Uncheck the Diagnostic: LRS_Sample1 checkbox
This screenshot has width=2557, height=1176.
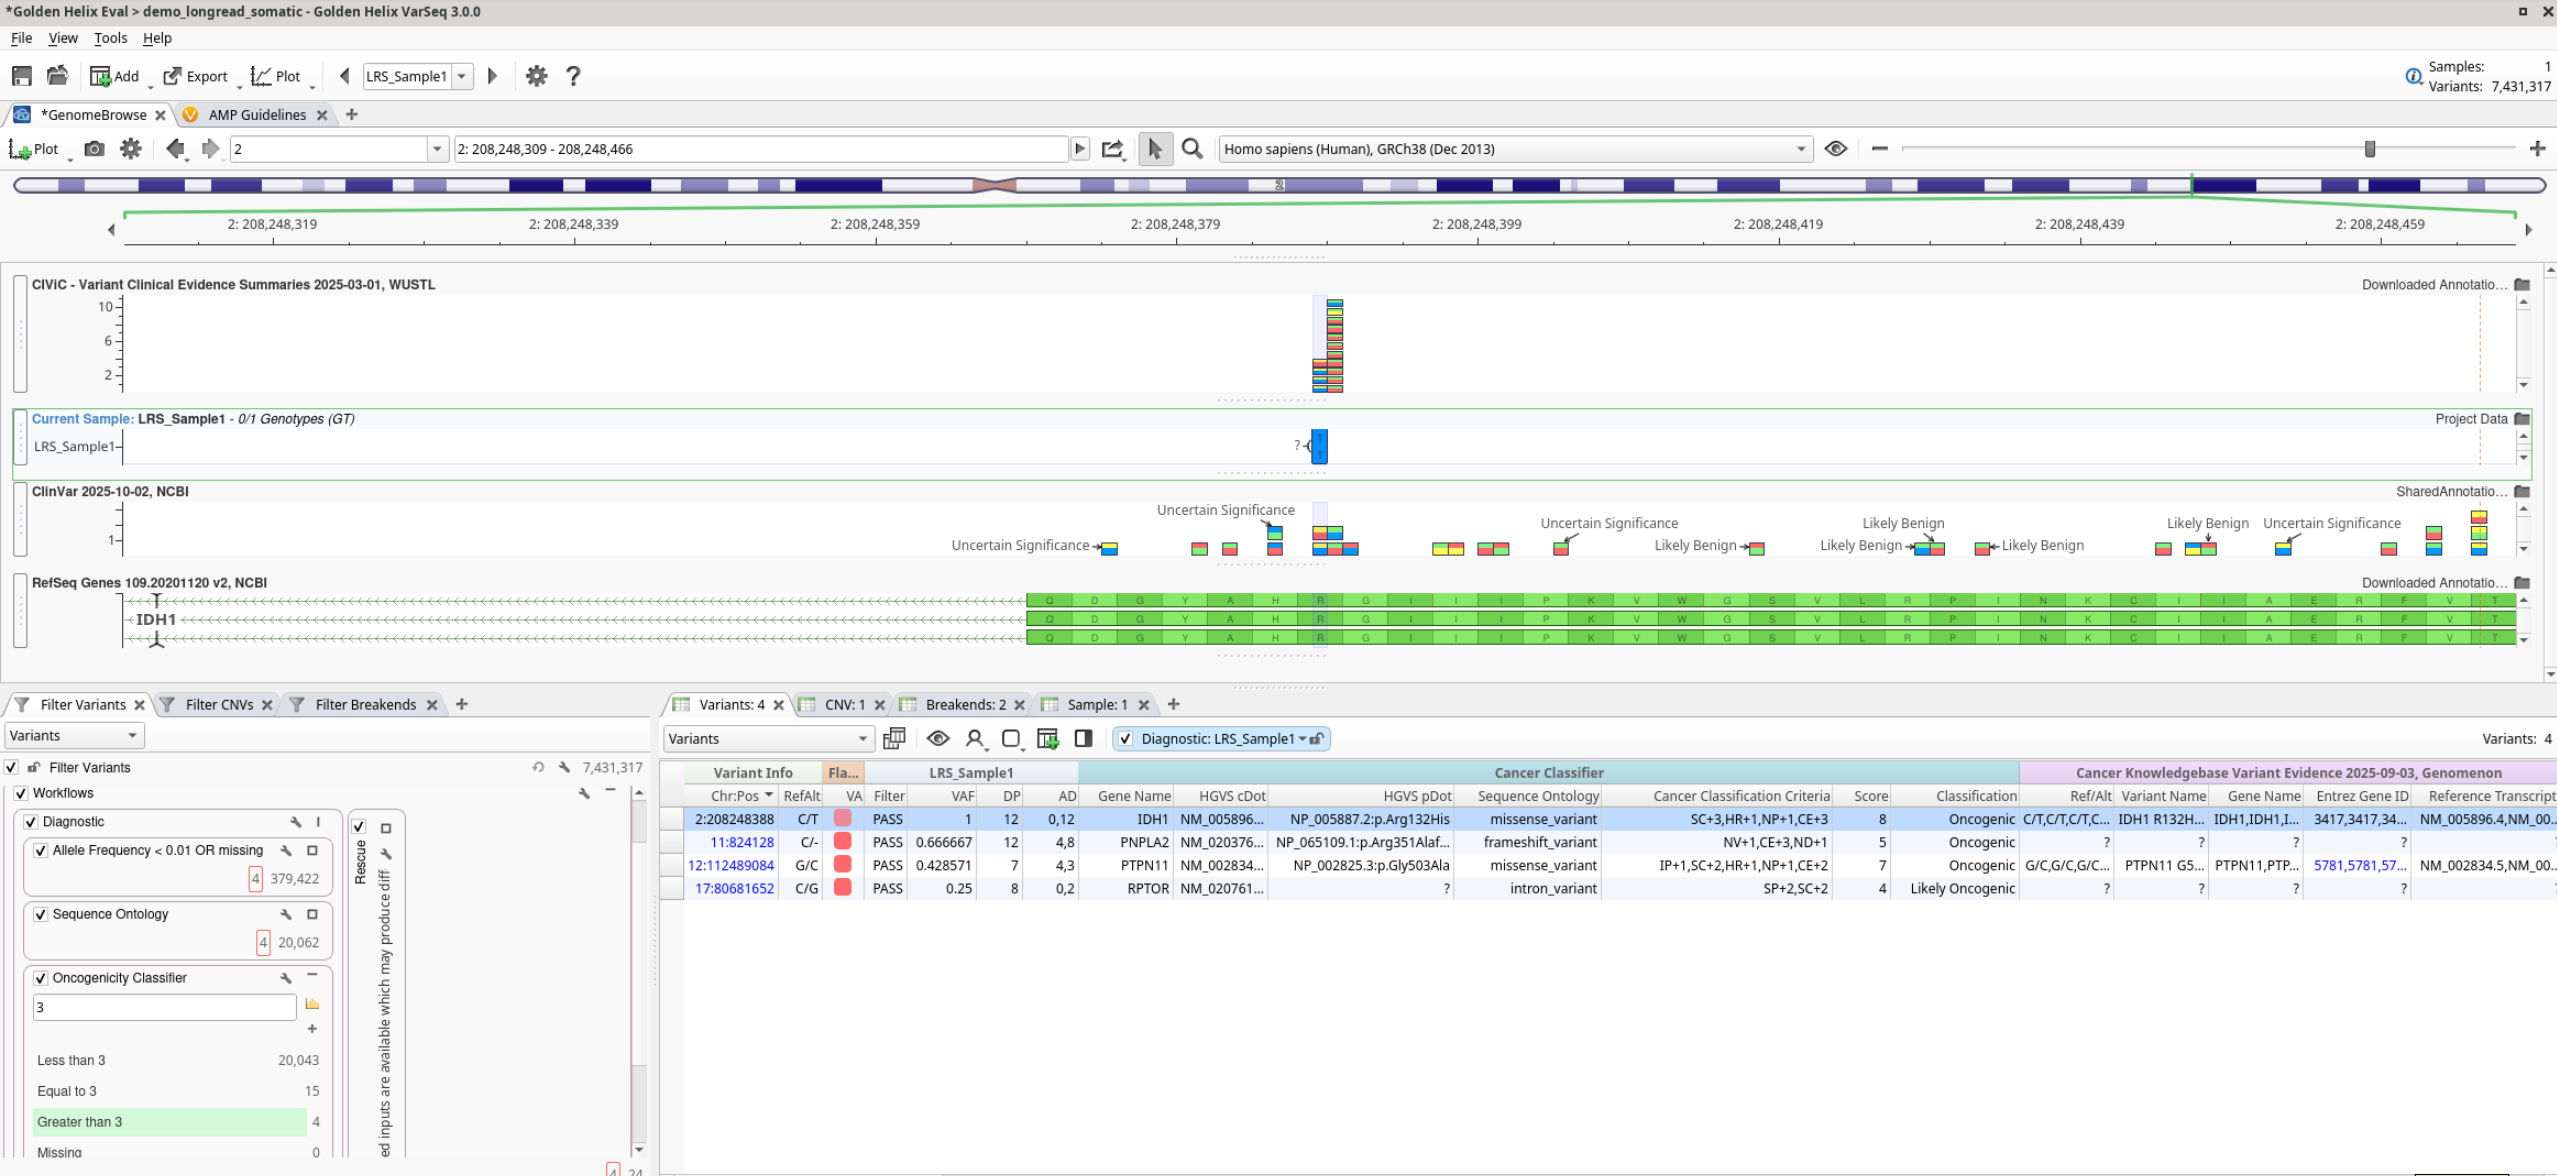coord(1126,739)
